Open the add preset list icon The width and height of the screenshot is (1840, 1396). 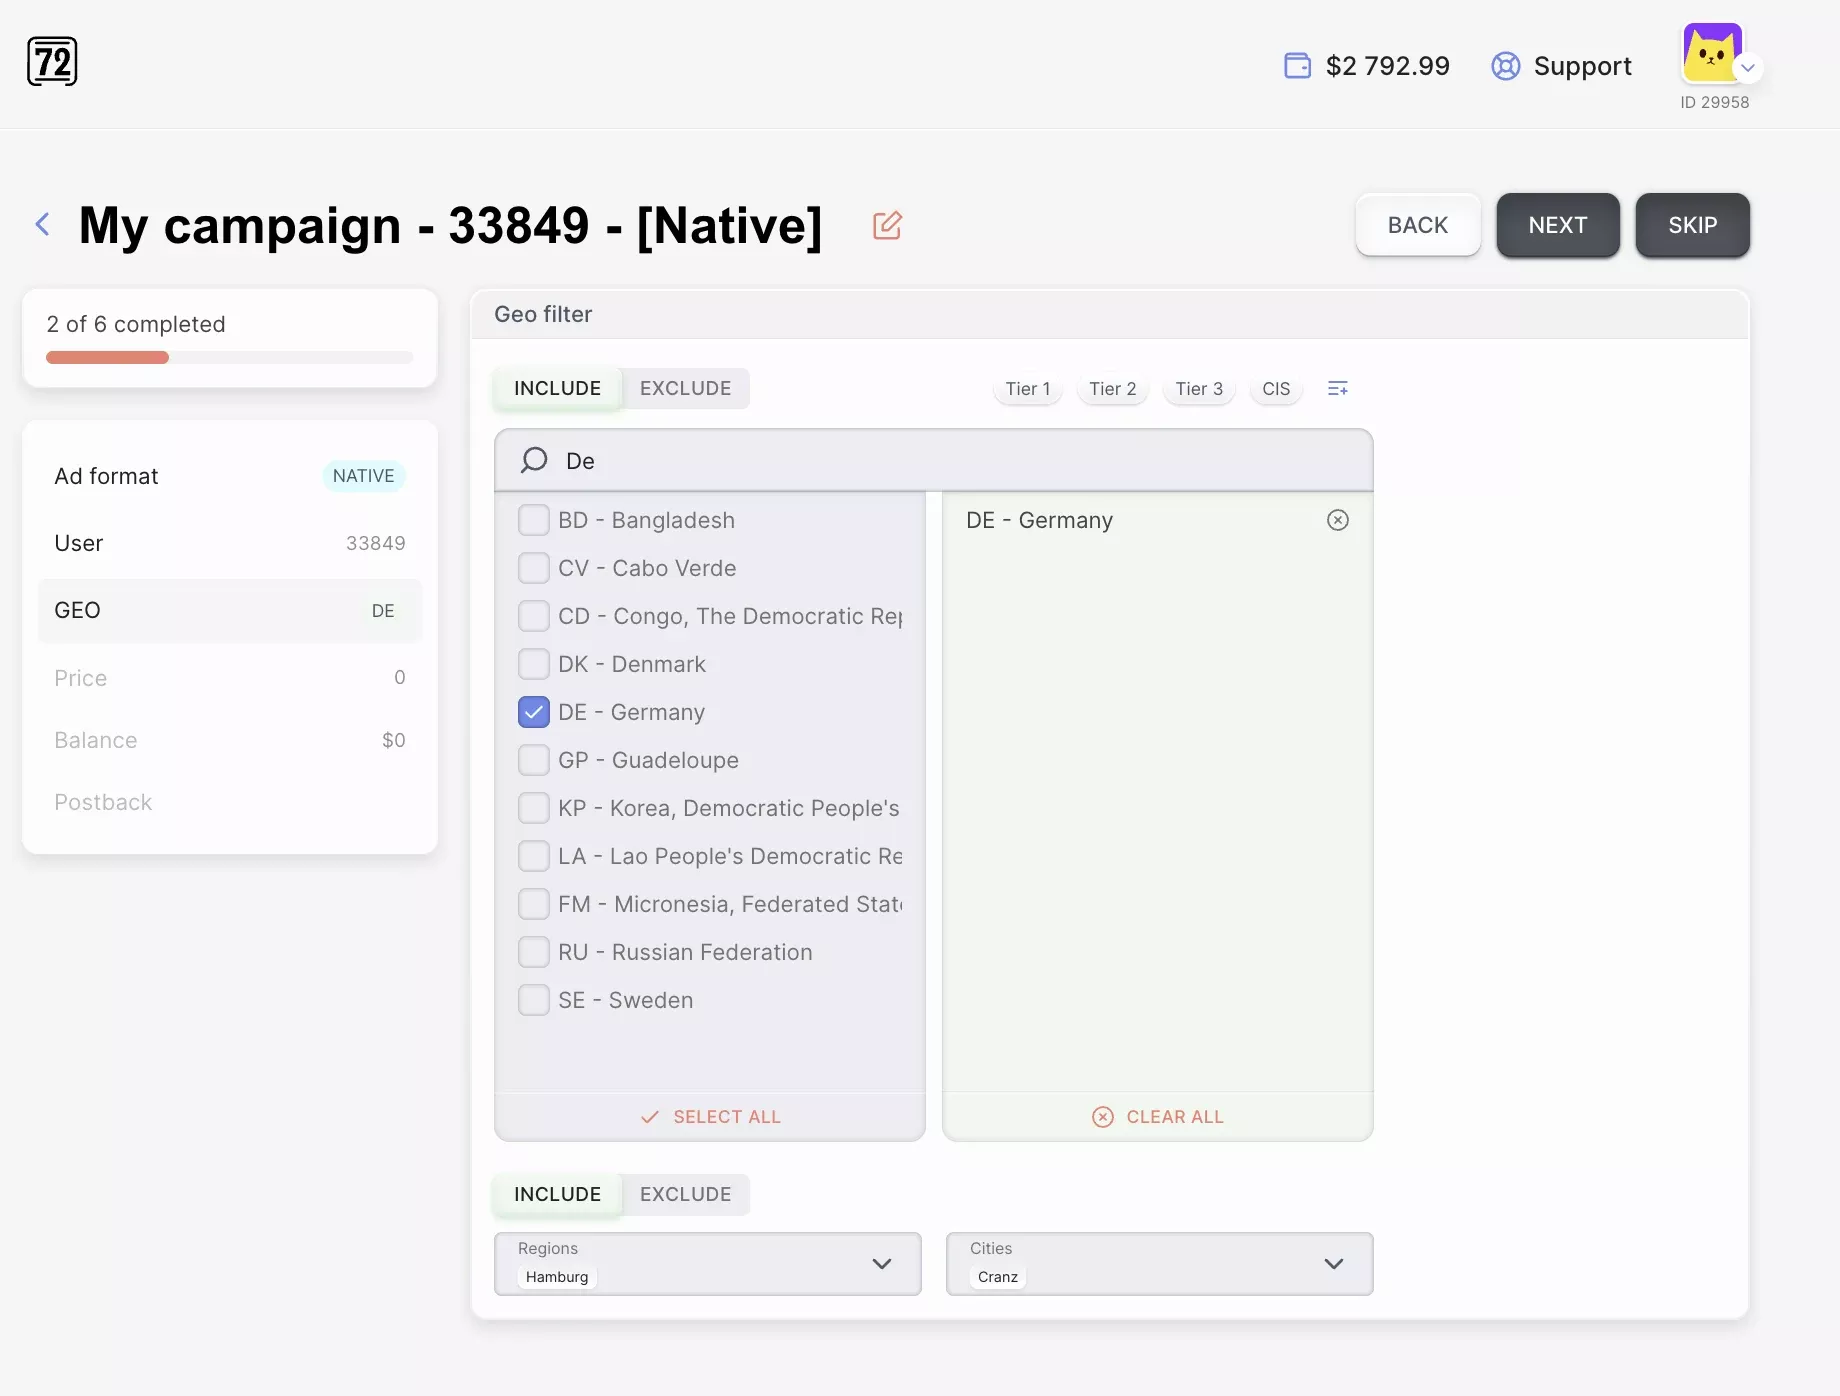(x=1337, y=389)
